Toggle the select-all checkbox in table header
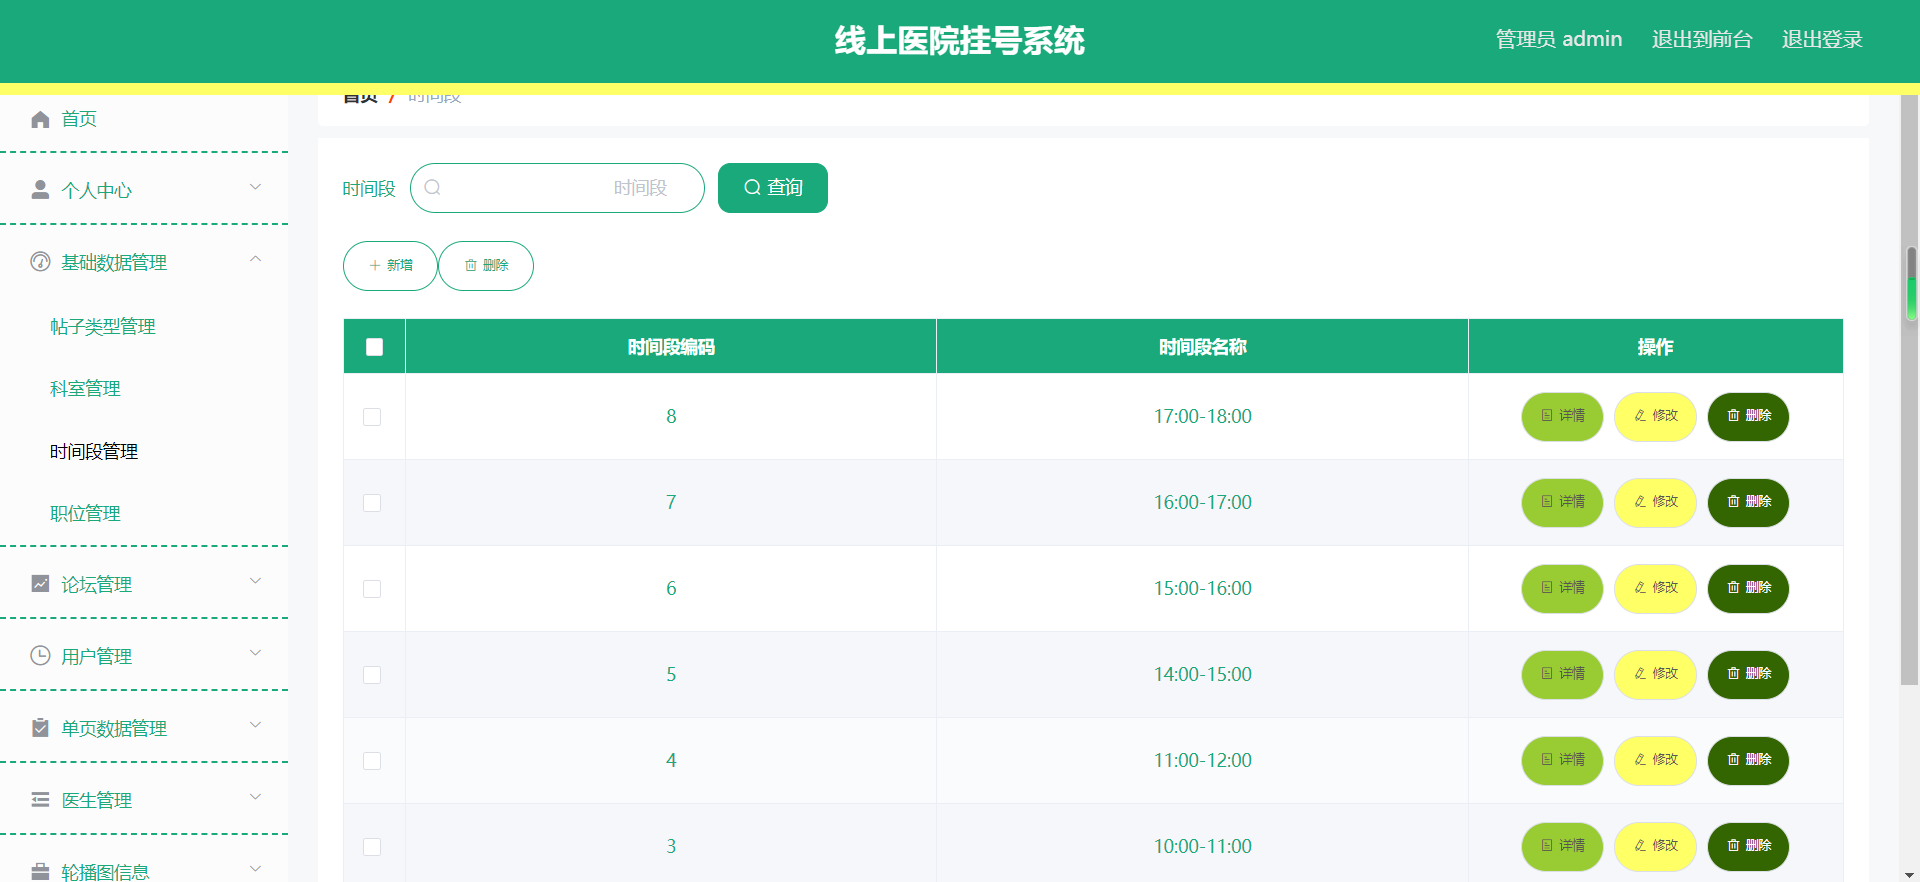 [375, 347]
